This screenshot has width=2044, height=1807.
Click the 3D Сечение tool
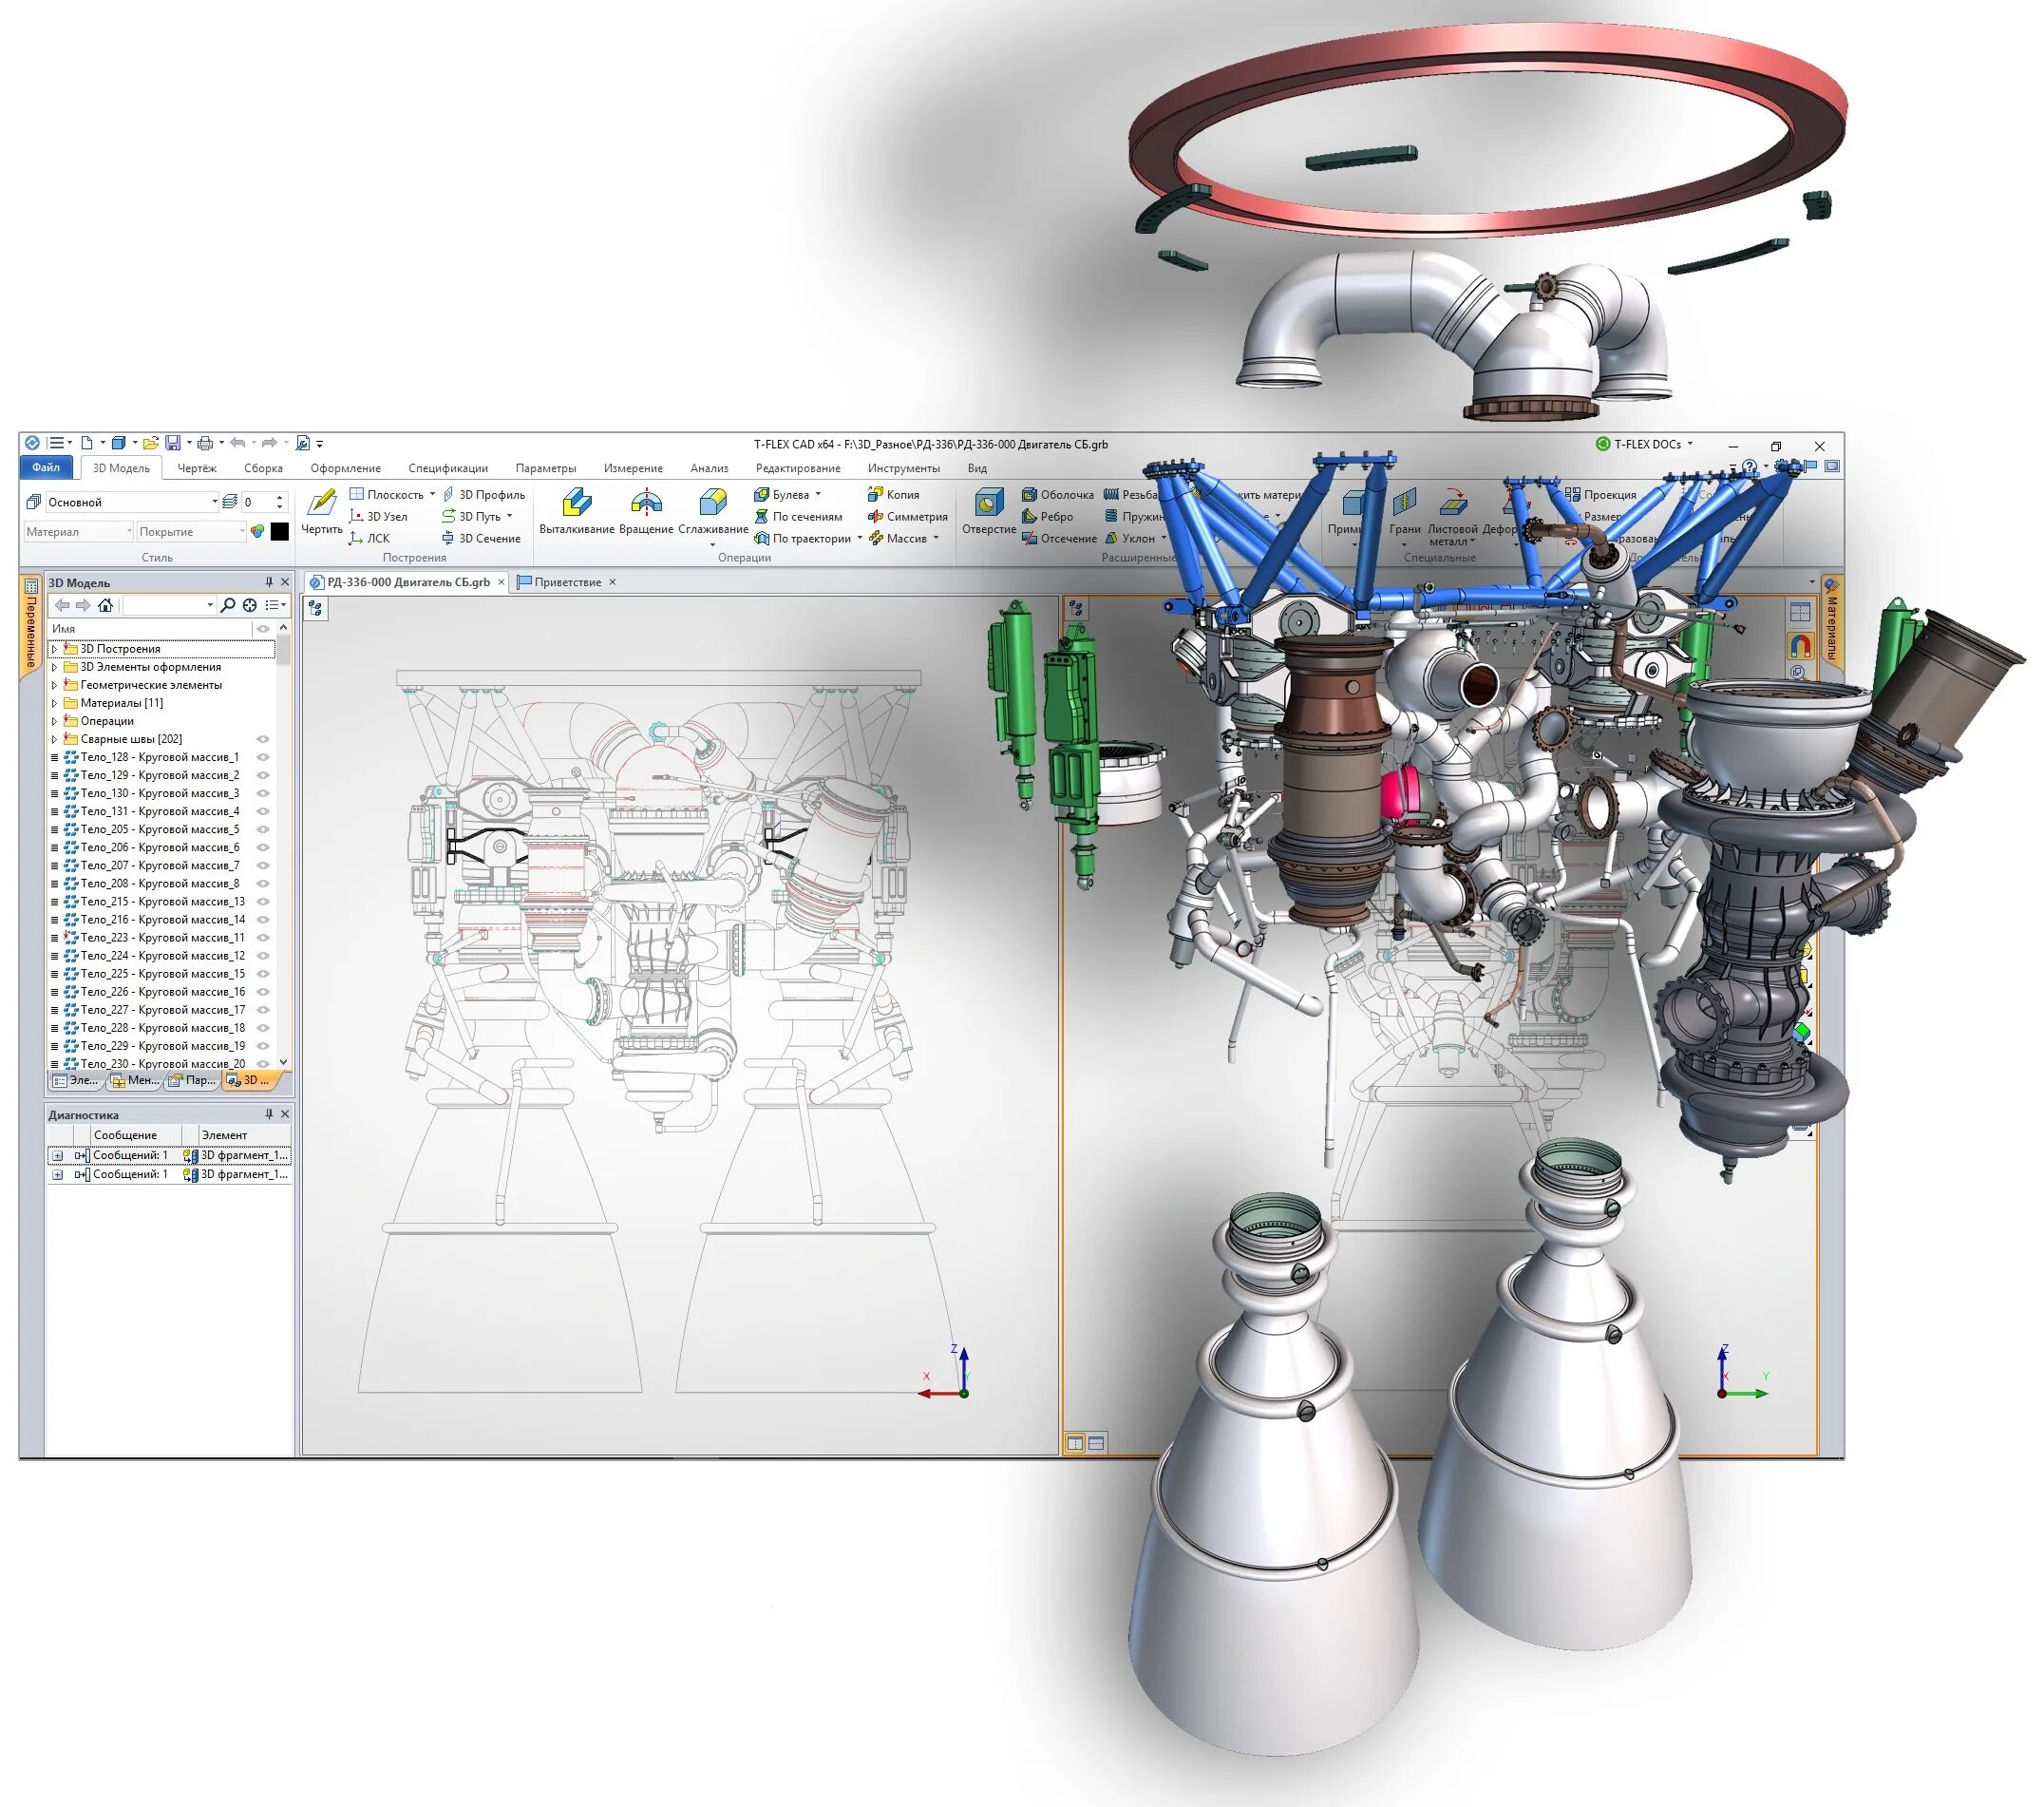tap(481, 538)
